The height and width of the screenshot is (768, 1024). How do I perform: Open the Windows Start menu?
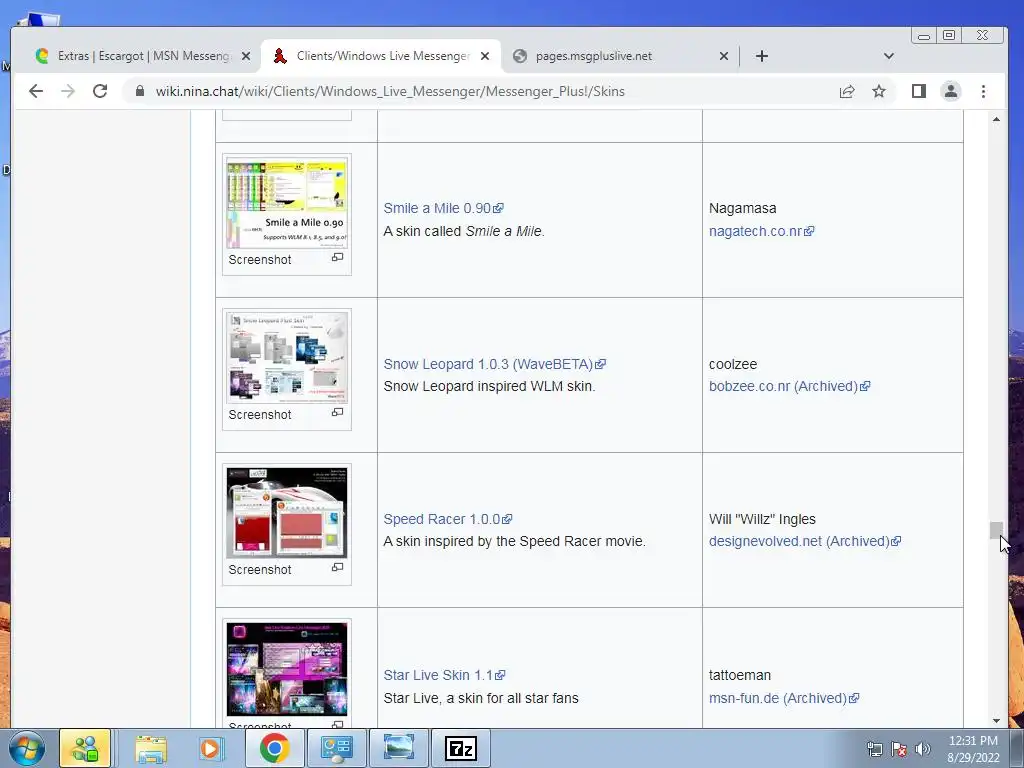tap(27, 748)
